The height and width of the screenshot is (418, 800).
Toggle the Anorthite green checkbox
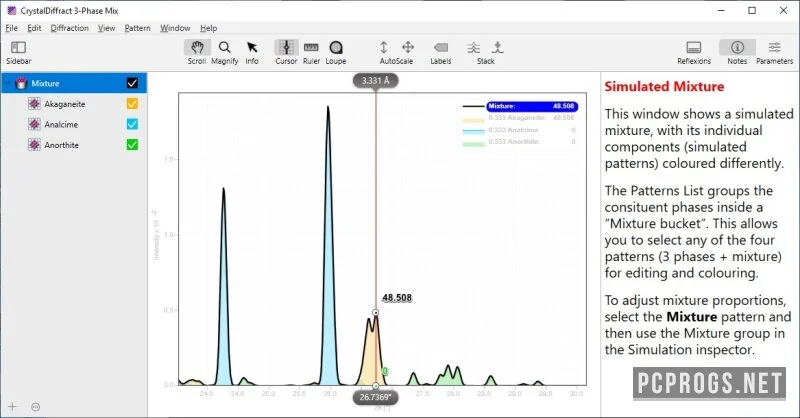tap(132, 145)
